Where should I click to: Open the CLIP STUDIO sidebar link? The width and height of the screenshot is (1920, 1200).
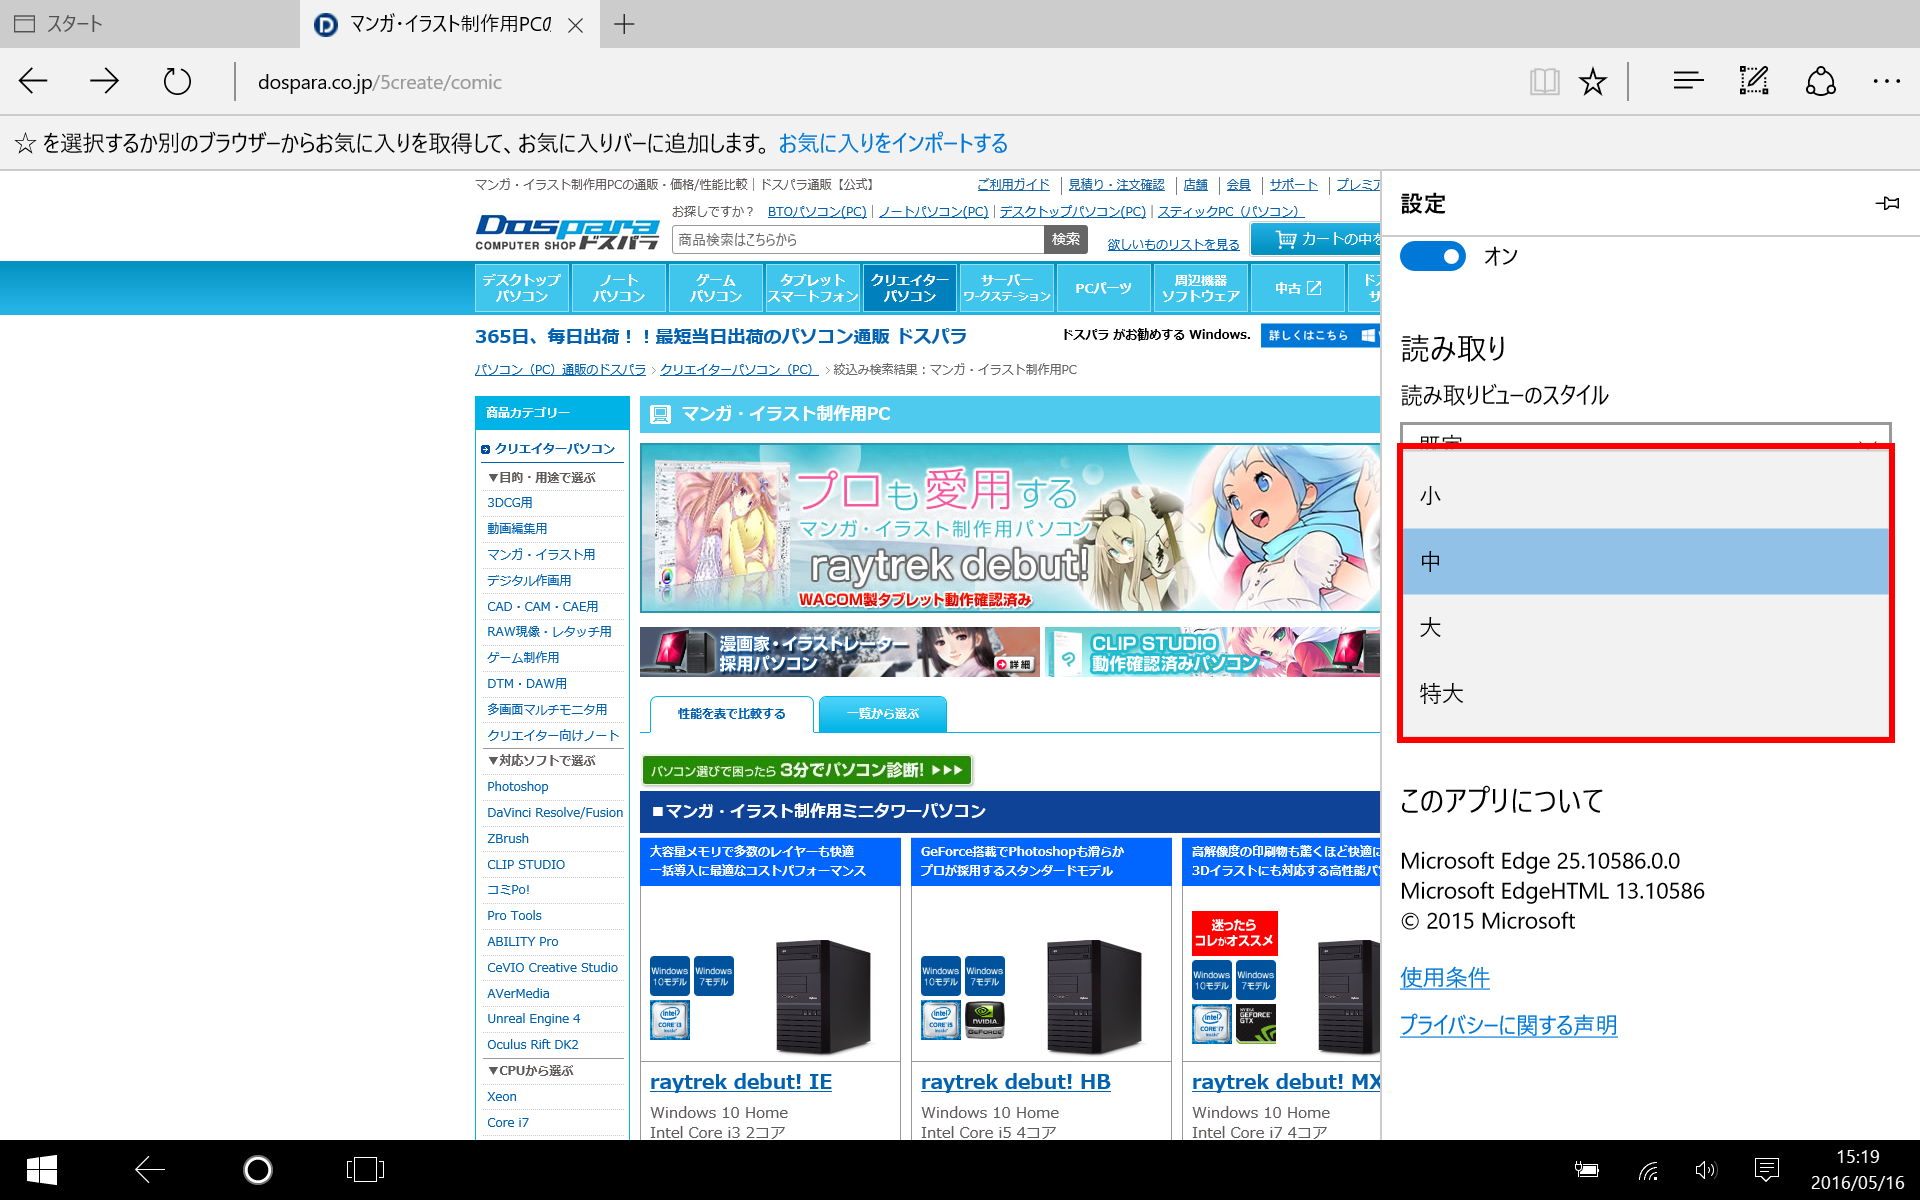point(526,865)
